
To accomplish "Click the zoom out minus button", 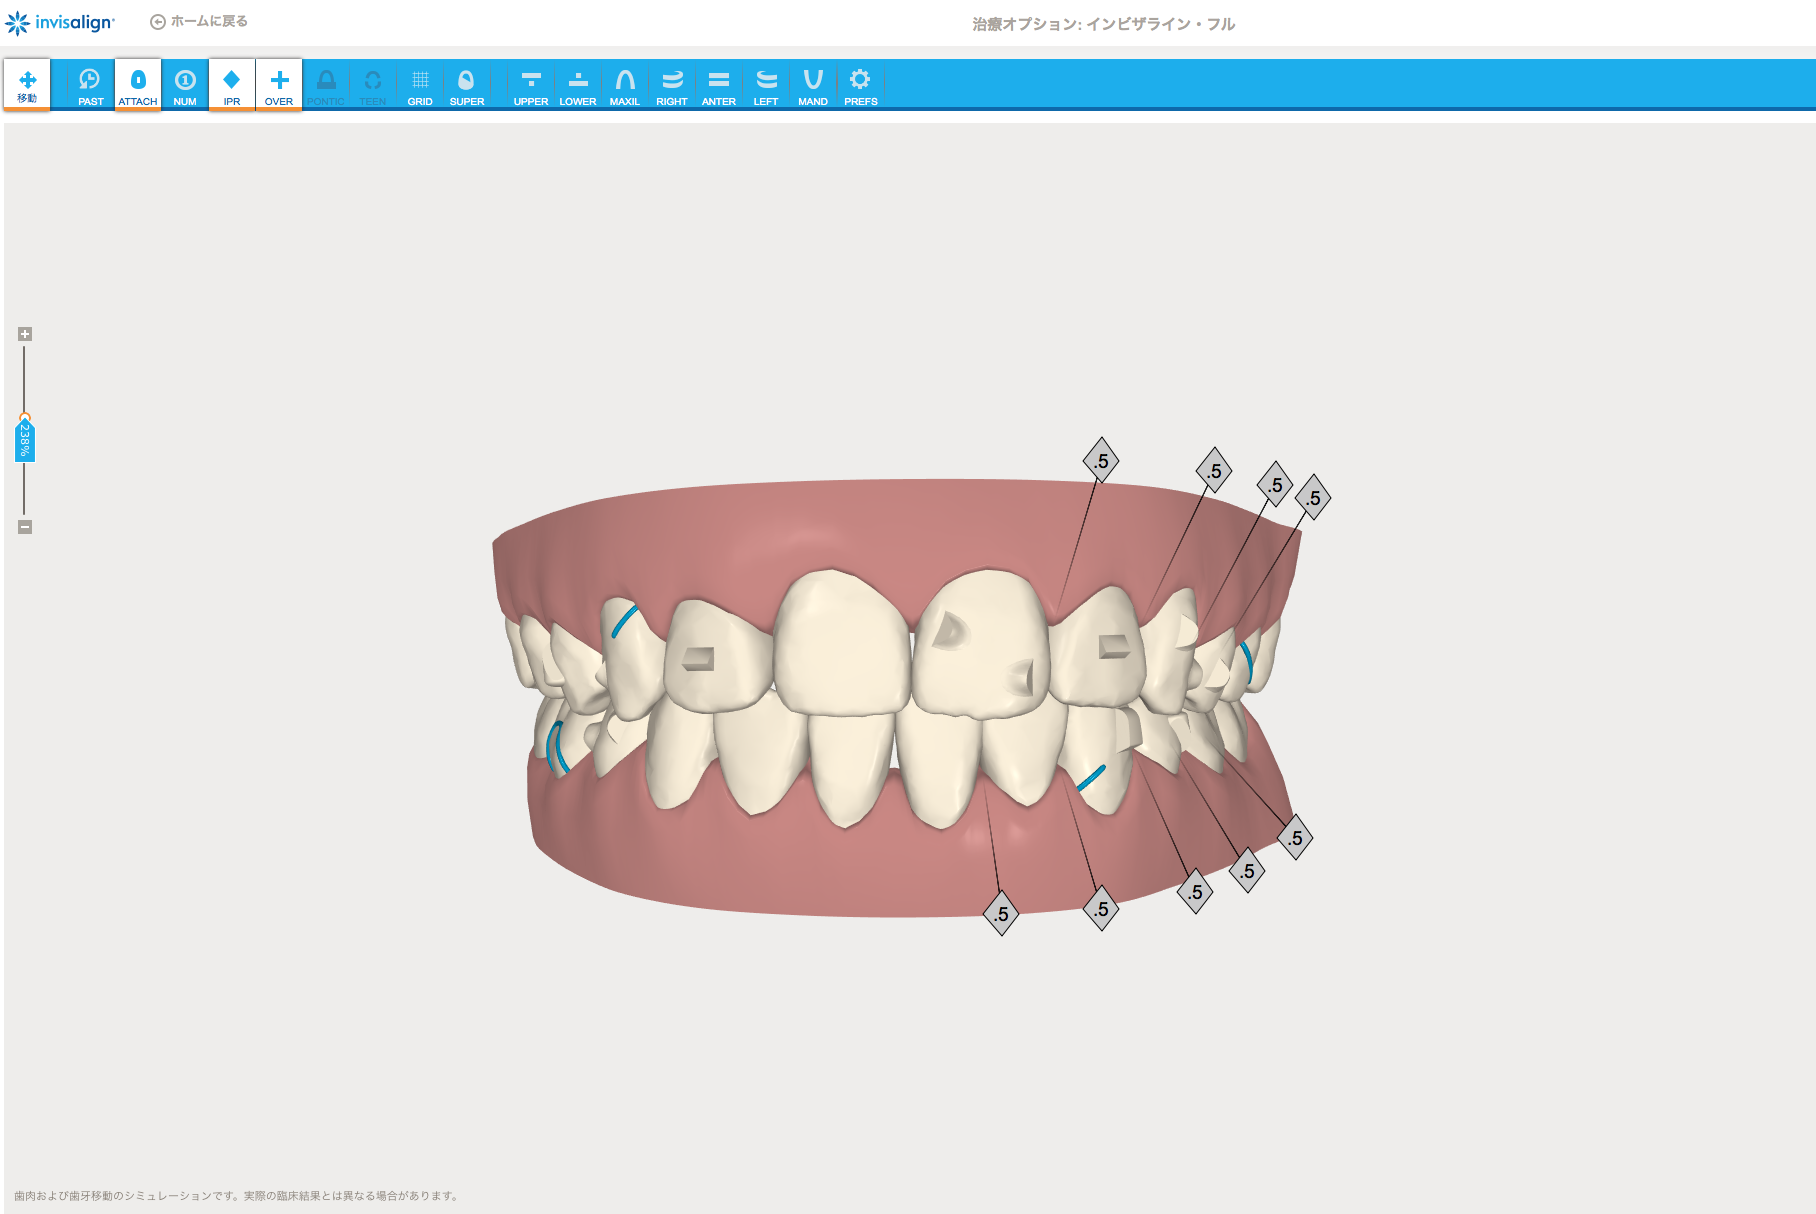I will (x=25, y=527).
